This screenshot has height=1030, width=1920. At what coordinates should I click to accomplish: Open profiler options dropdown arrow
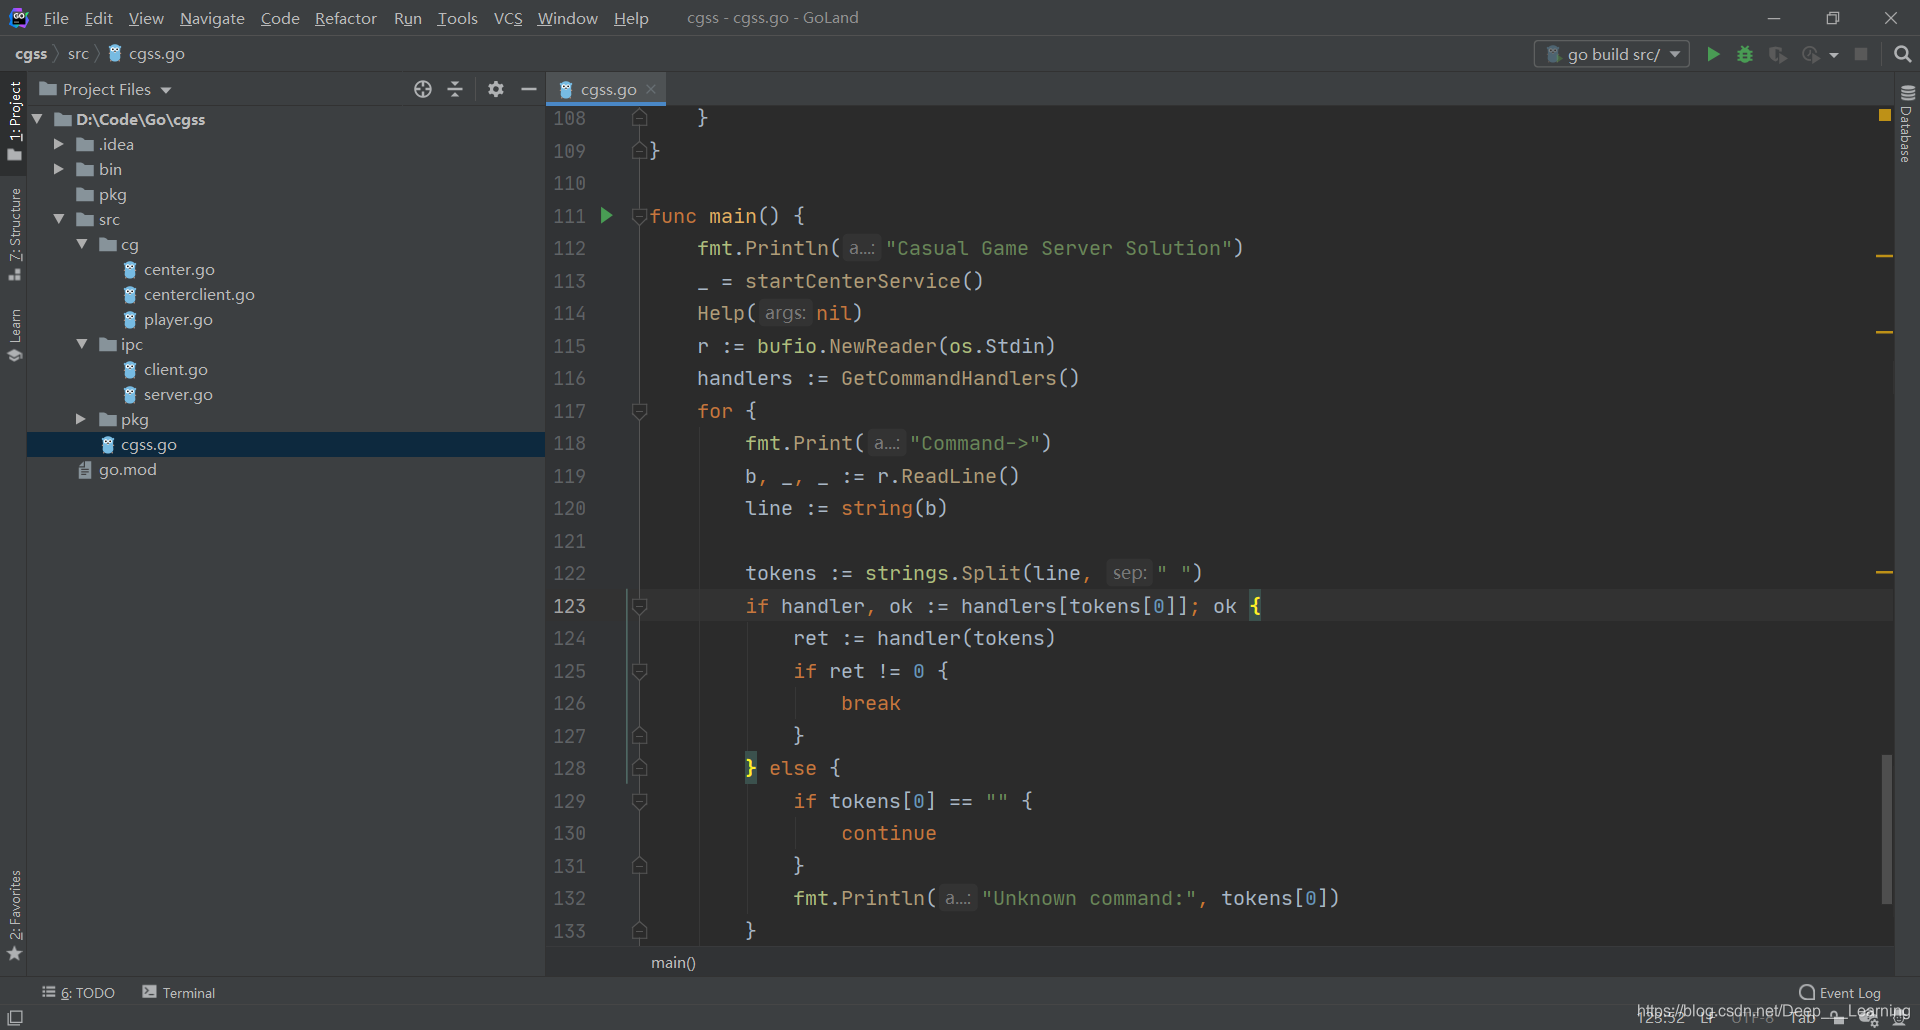[x=1834, y=55]
